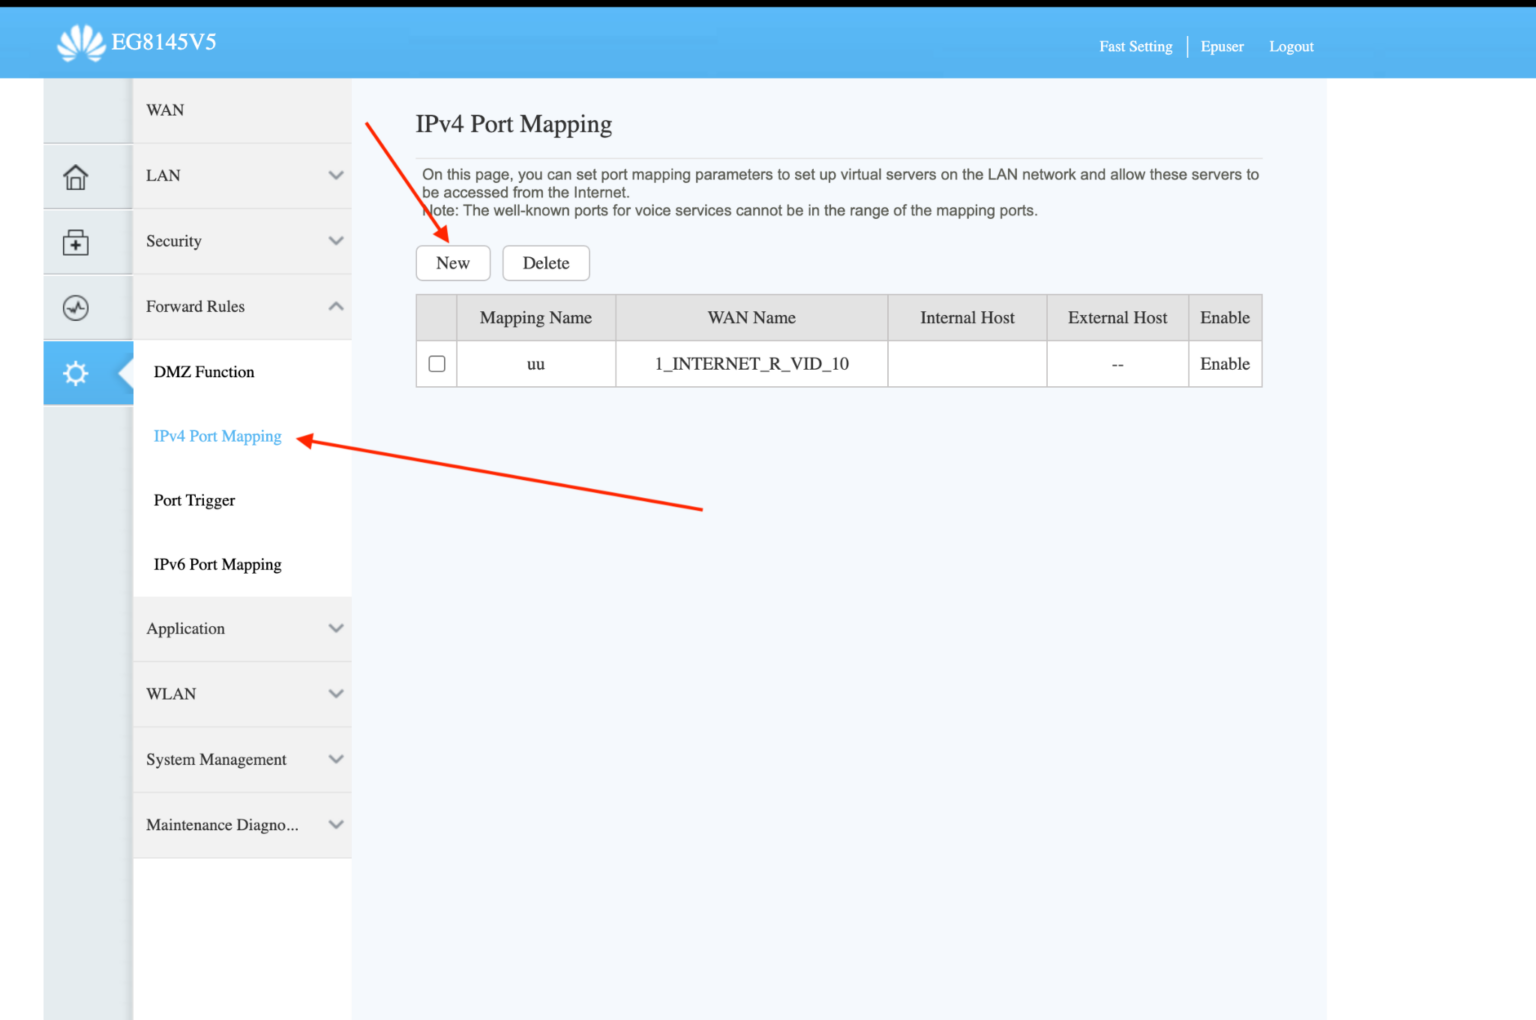Screen dimensions: 1536x1020
Task: Check the checkbox for mapping uu
Action: (436, 363)
